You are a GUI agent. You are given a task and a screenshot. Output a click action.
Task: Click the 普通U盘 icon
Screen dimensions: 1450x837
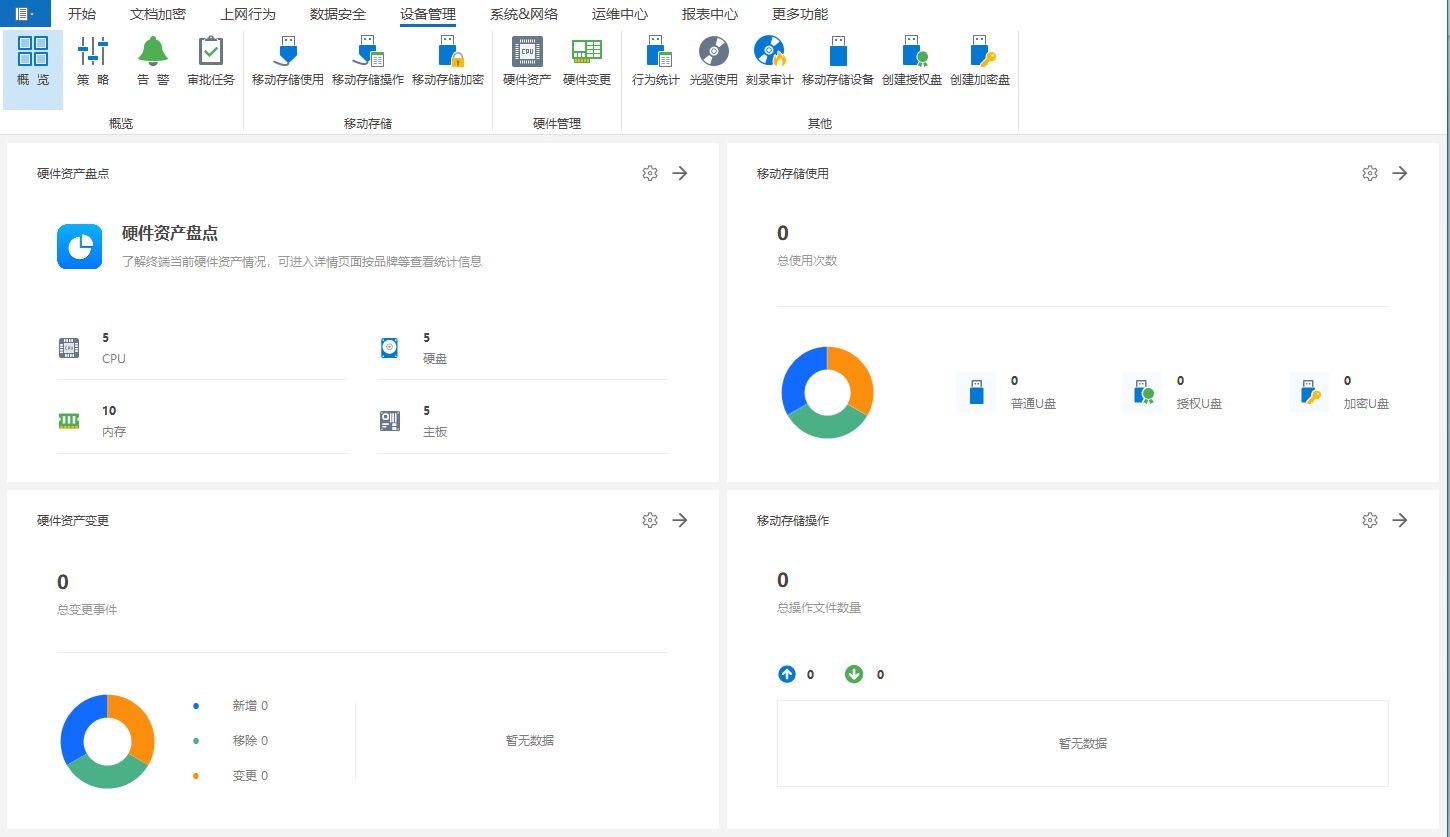976,392
